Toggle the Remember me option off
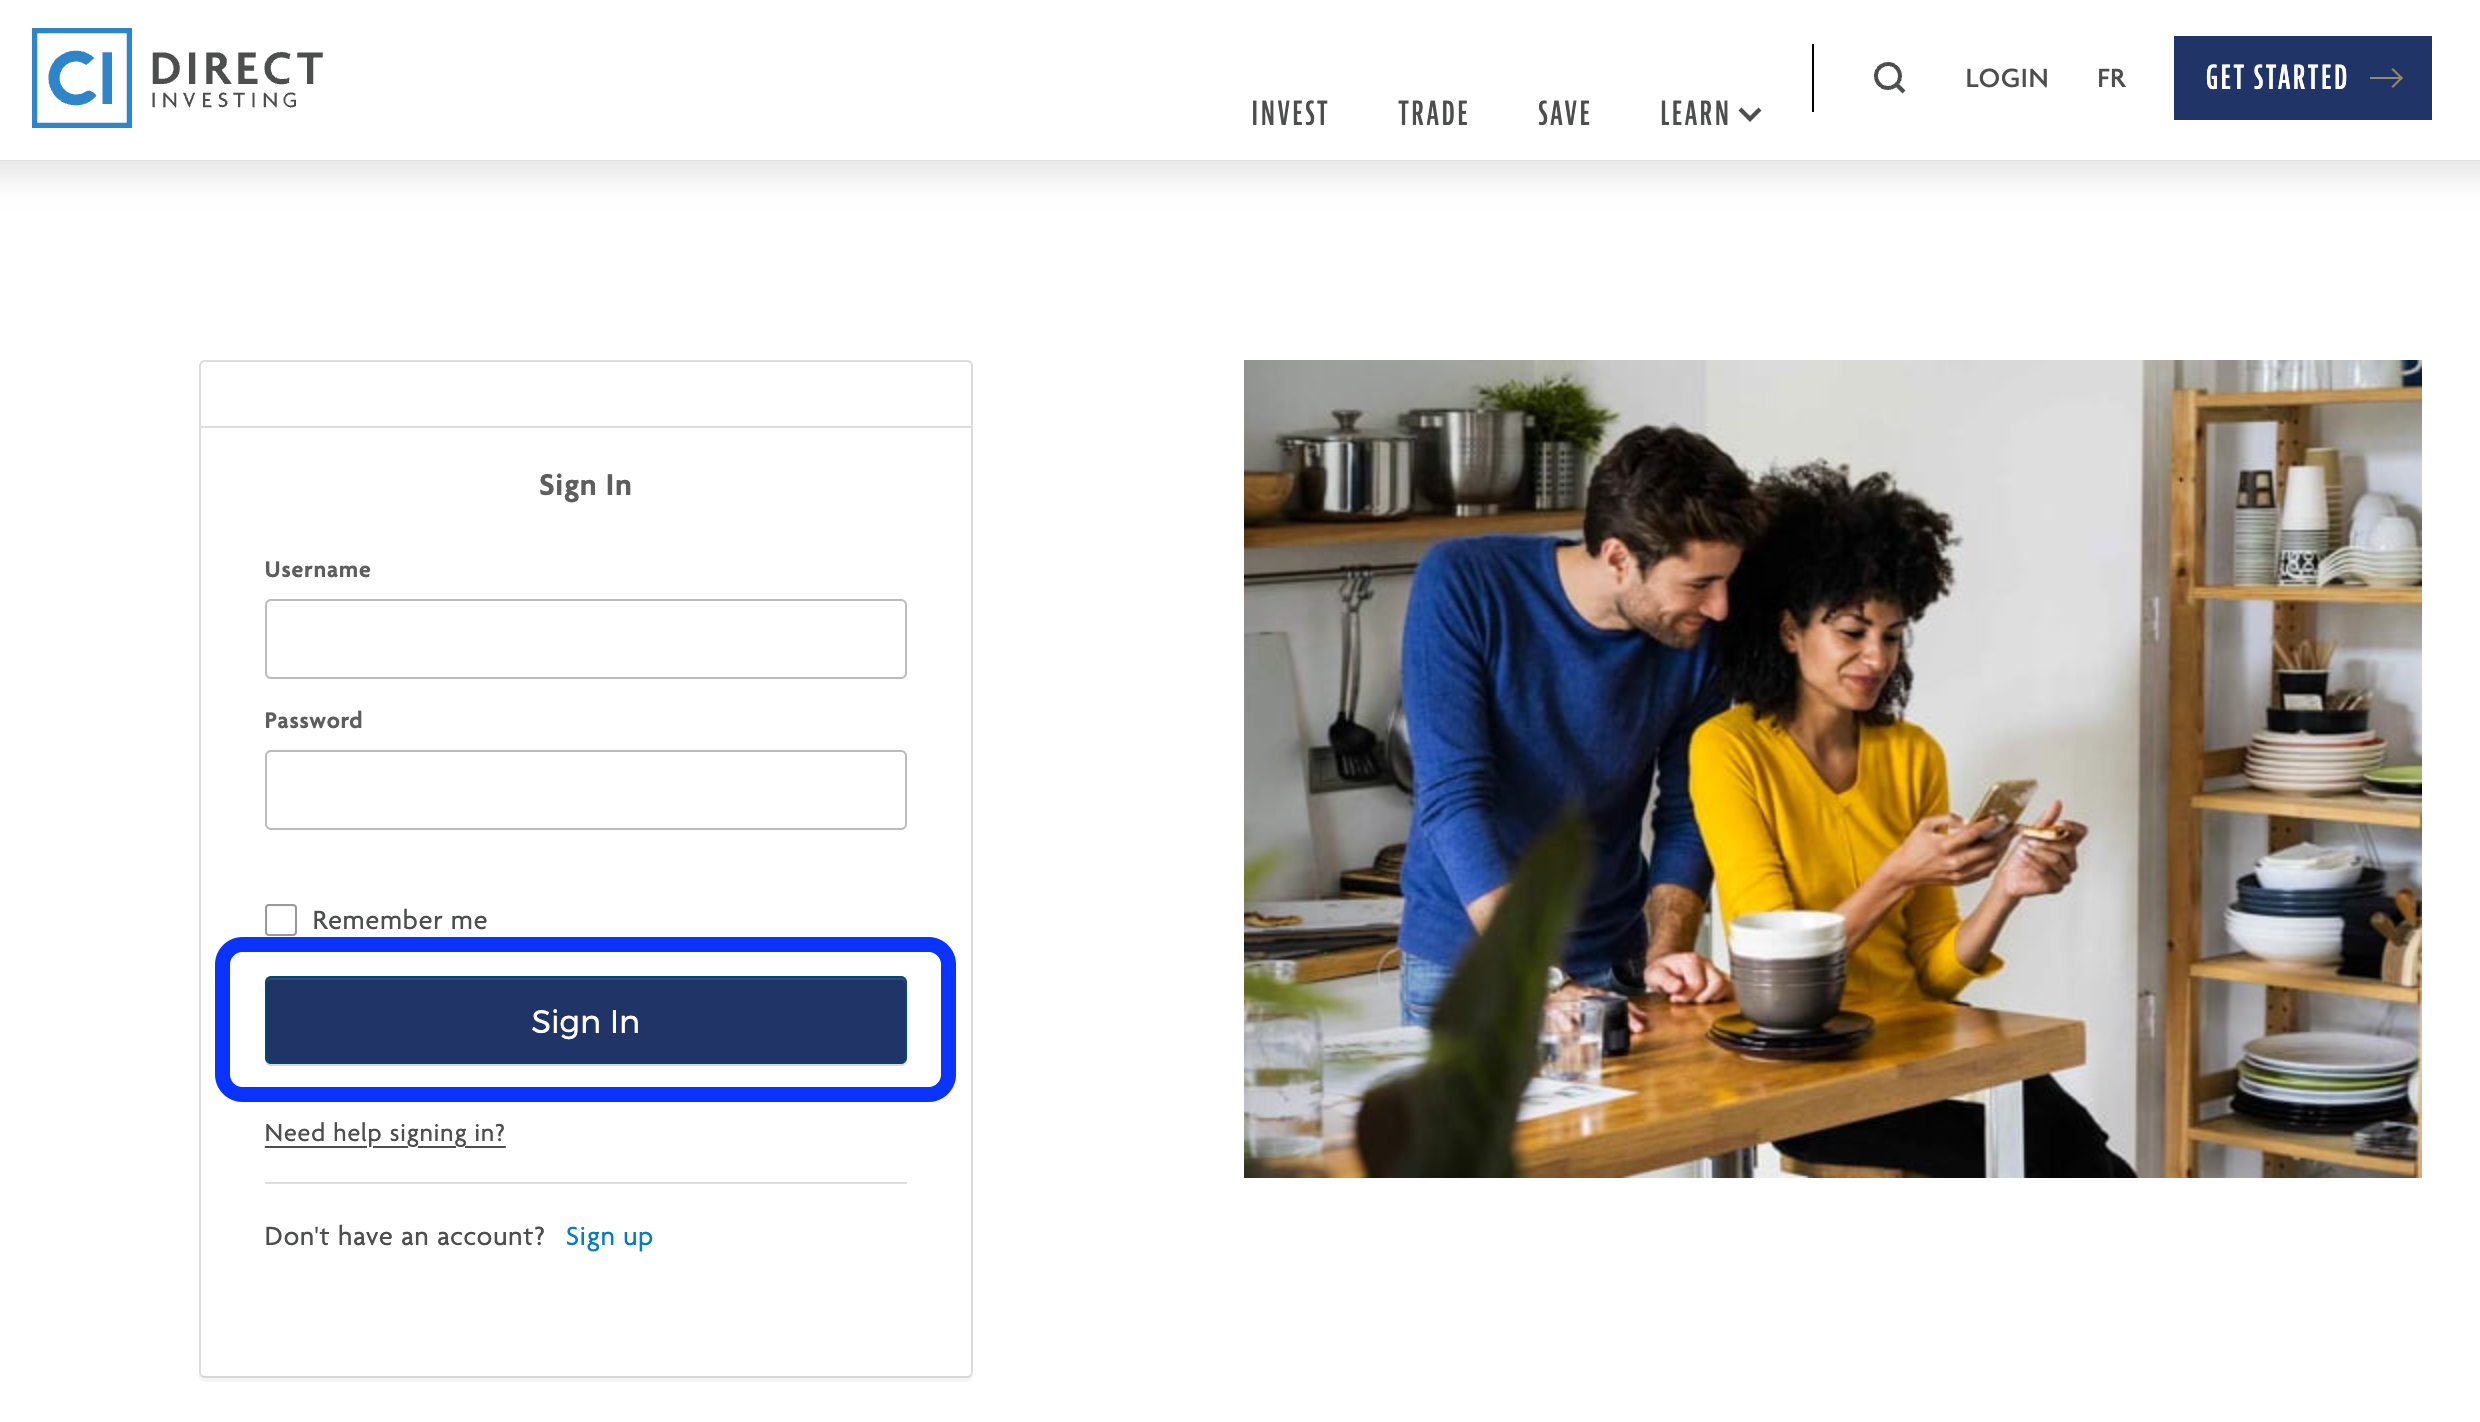The image size is (2480, 1422). (x=279, y=920)
